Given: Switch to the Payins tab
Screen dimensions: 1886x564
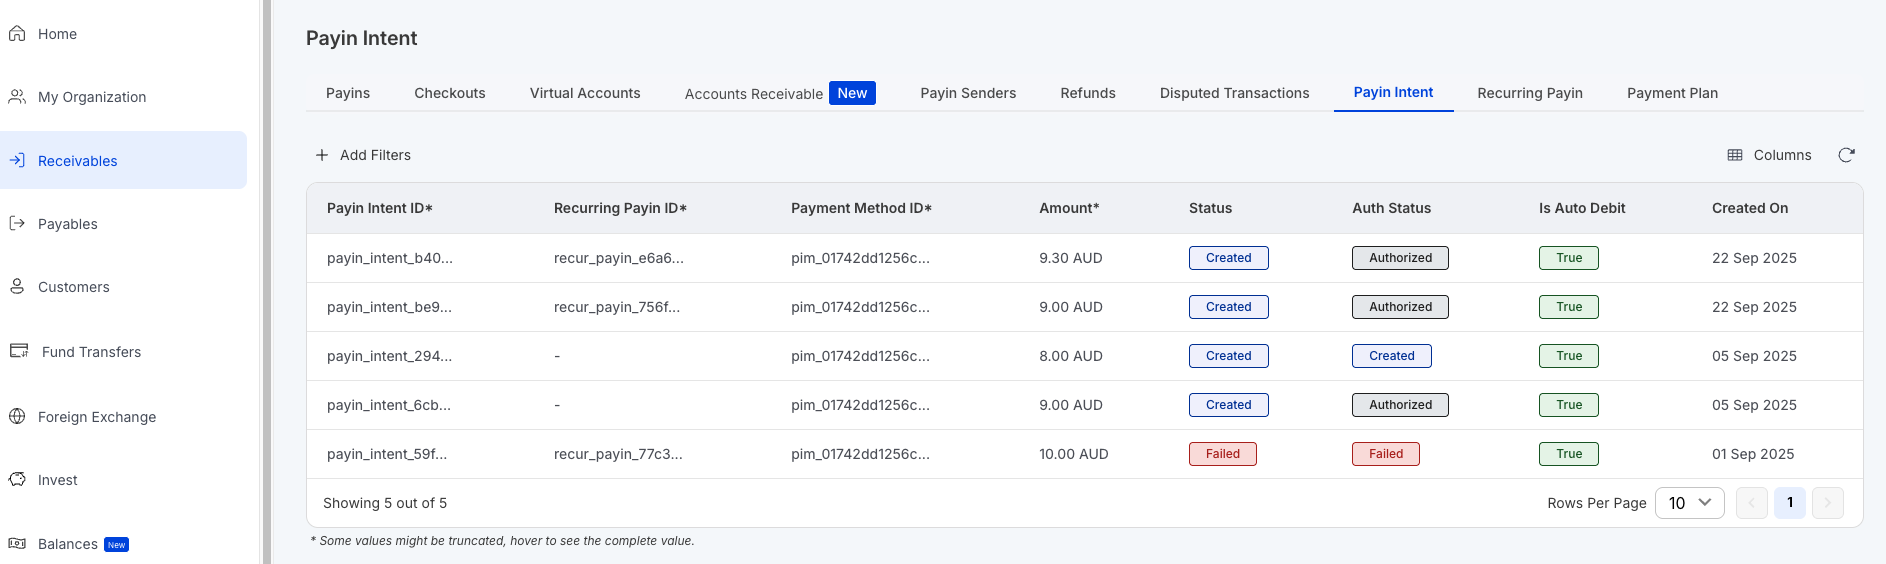Looking at the screenshot, I should pyautogui.click(x=348, y=93).
